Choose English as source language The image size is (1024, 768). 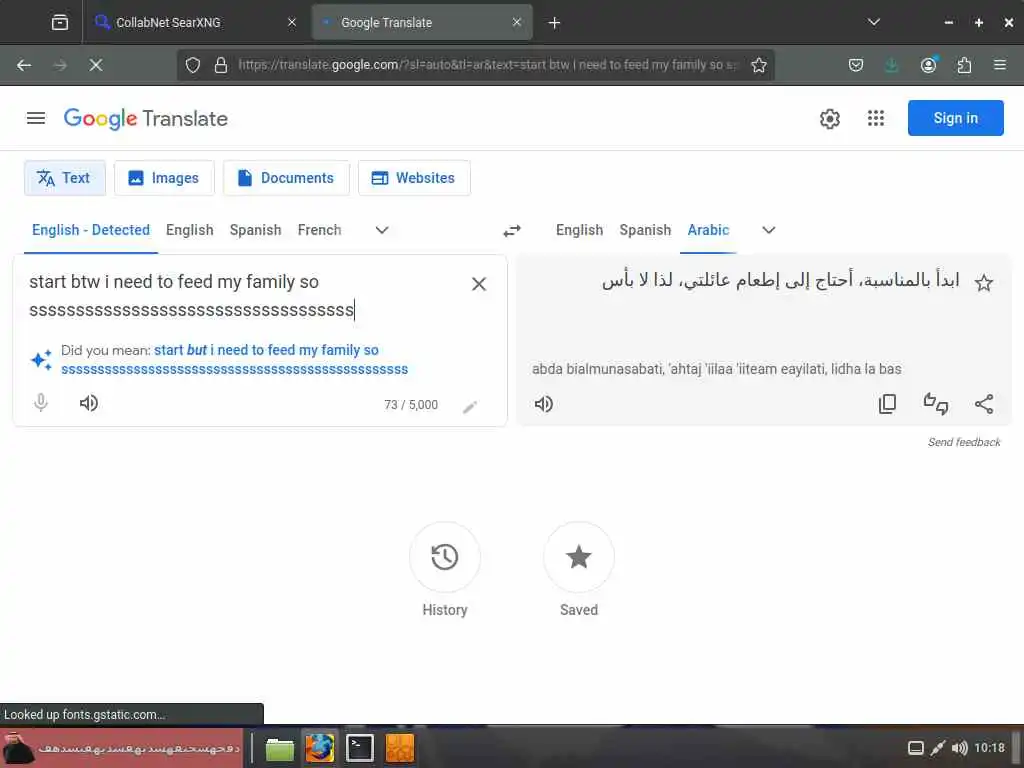189,230
